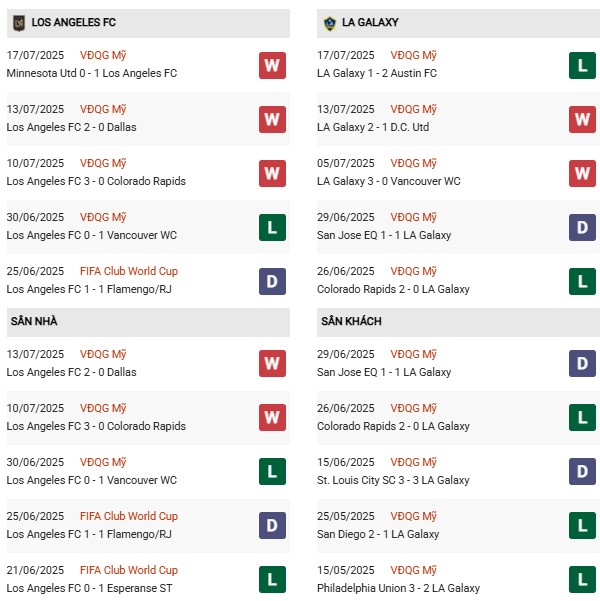This screenshot has width=600, height=601.
Task: Click the Los Angeles FC team logo
Action: click(x=18, y=22)
